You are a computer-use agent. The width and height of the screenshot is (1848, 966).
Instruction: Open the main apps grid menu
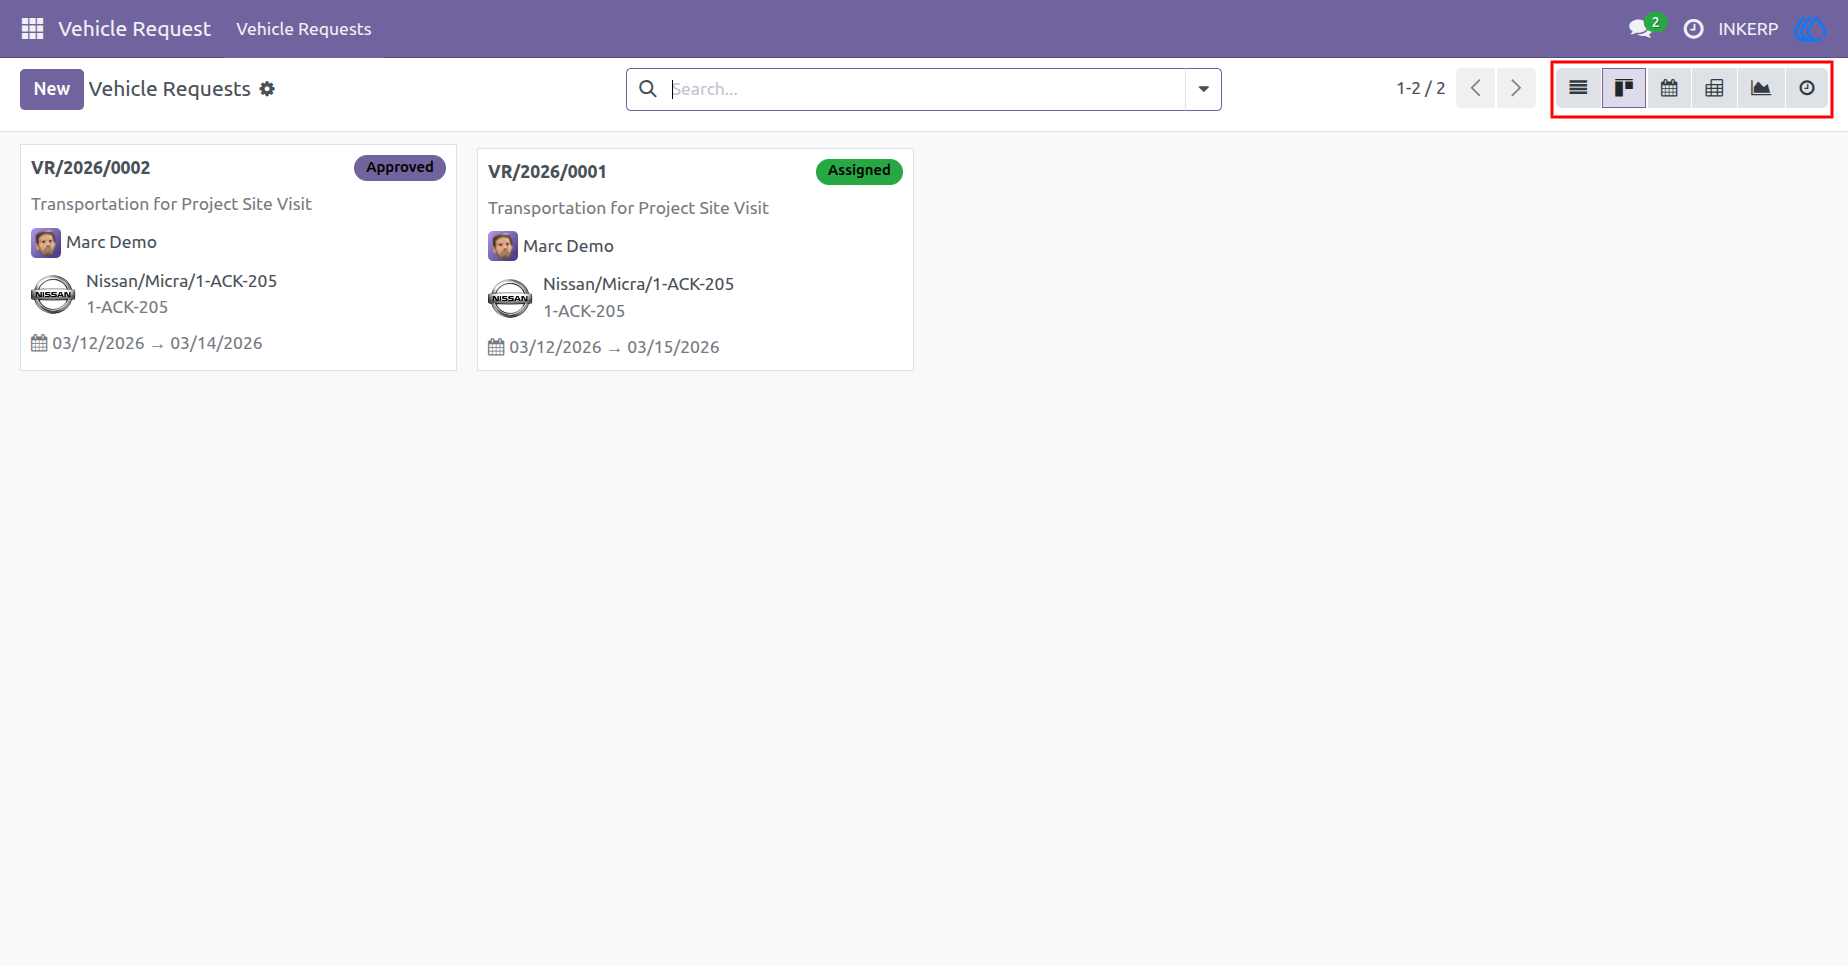click(x=32, y=29)
